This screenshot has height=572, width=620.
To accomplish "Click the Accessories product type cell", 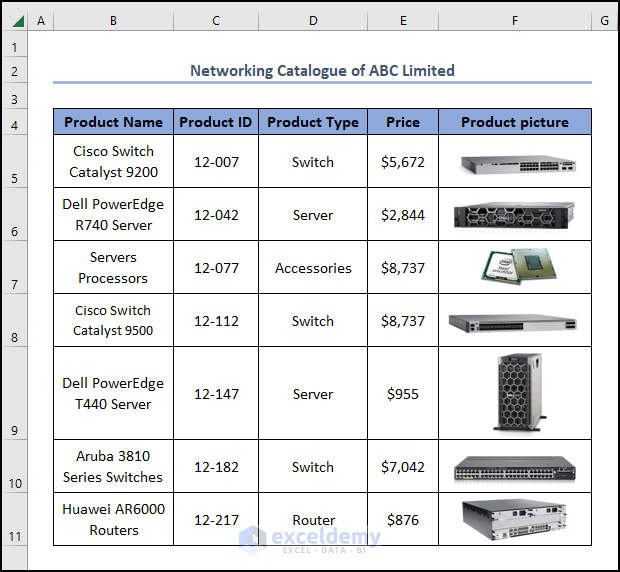I will tap(313, 267).
